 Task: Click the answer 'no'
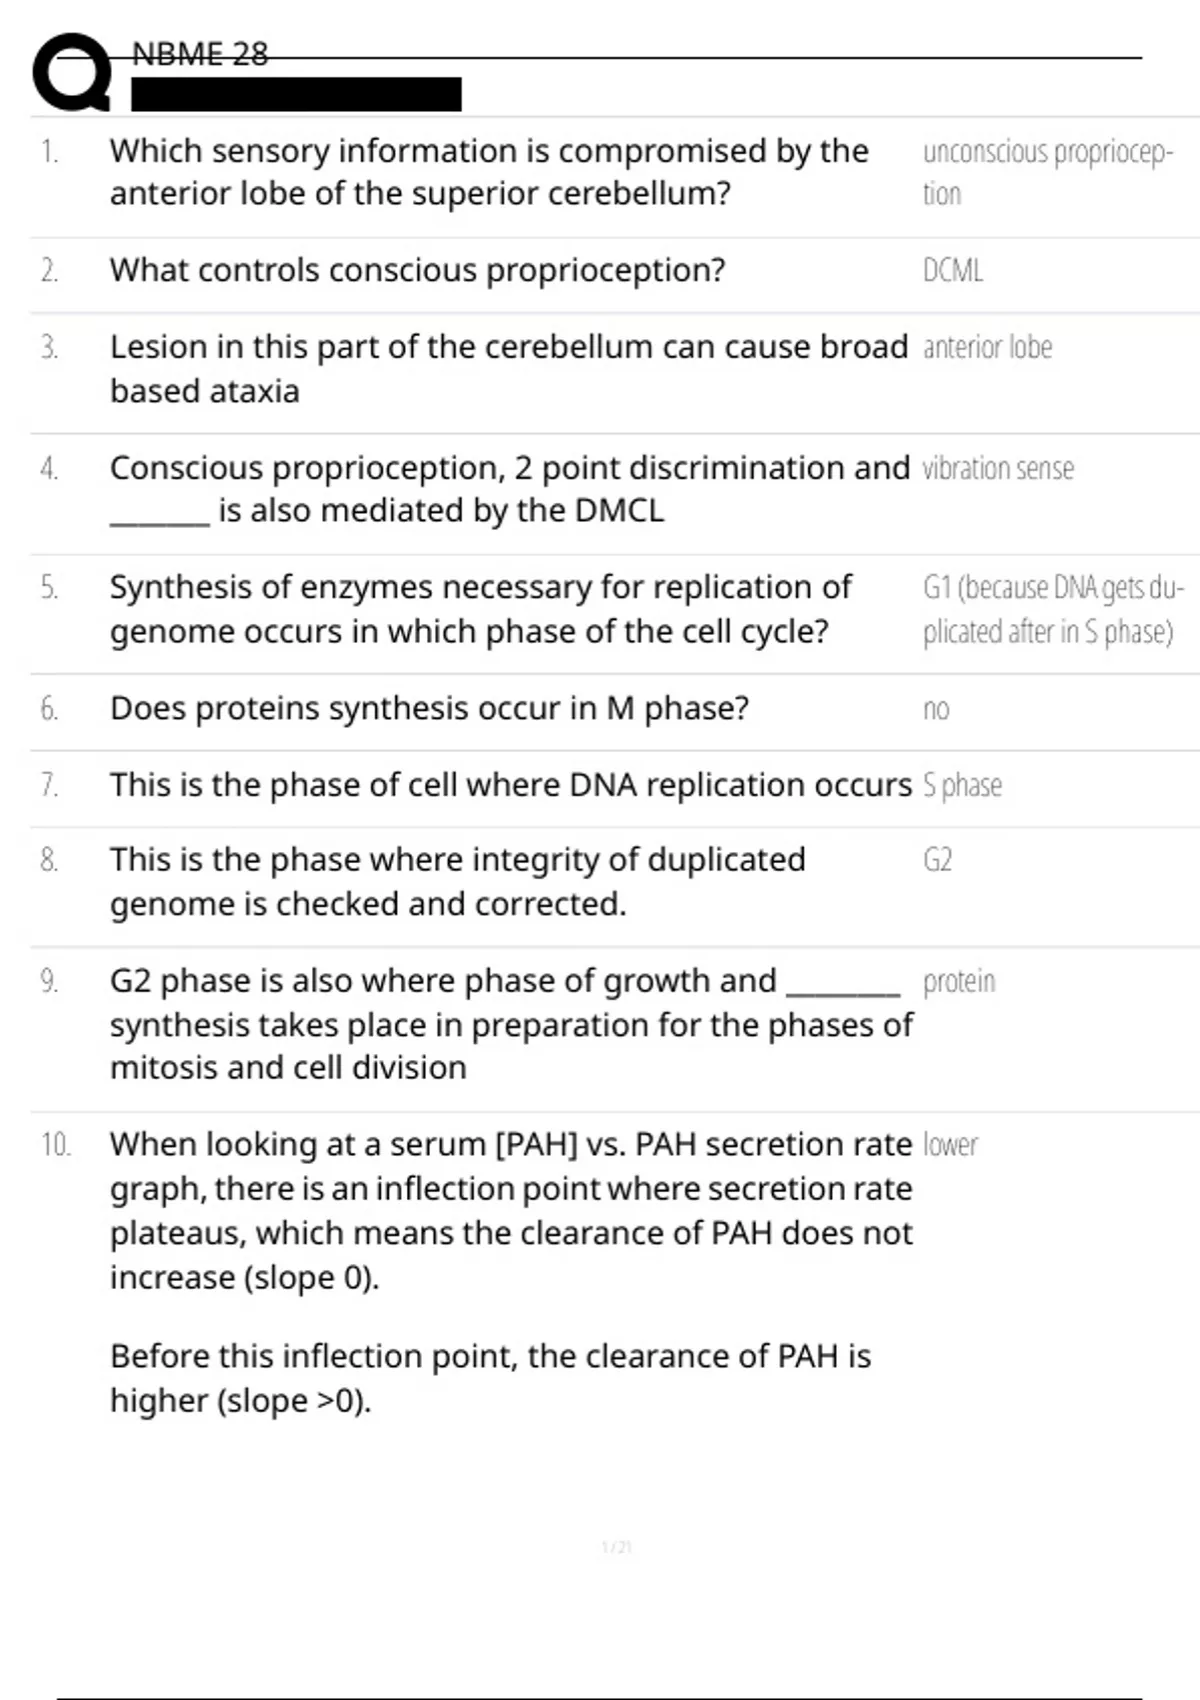(936, 709)
